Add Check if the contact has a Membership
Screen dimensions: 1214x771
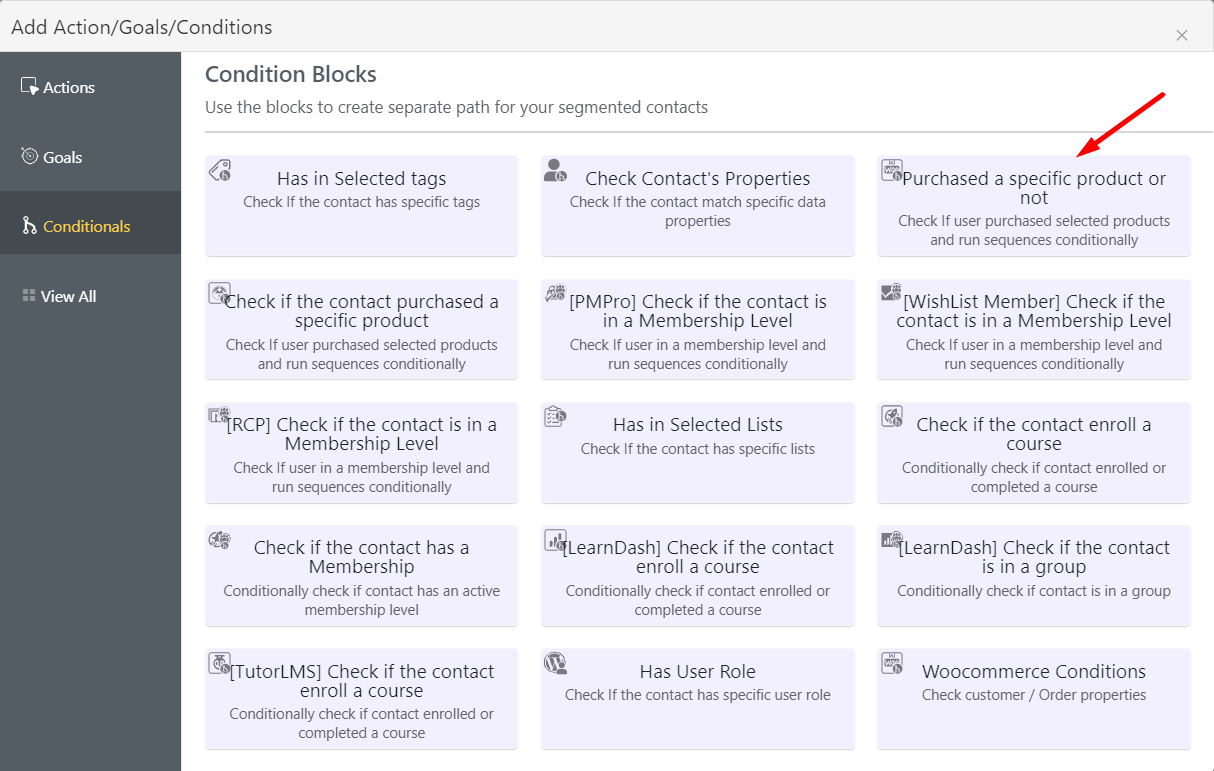click(x=361, y=576)
